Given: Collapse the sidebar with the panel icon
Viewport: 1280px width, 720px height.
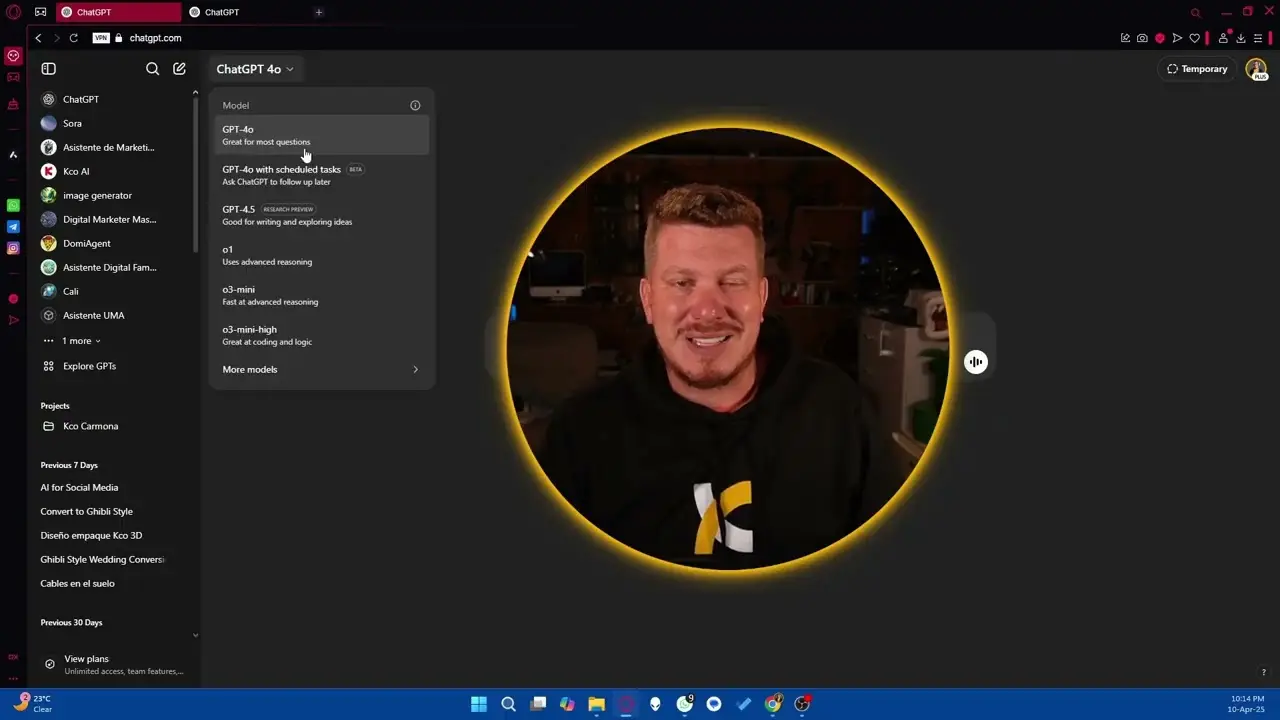Looking at the screenshot, I should click(x=48, y=69).
